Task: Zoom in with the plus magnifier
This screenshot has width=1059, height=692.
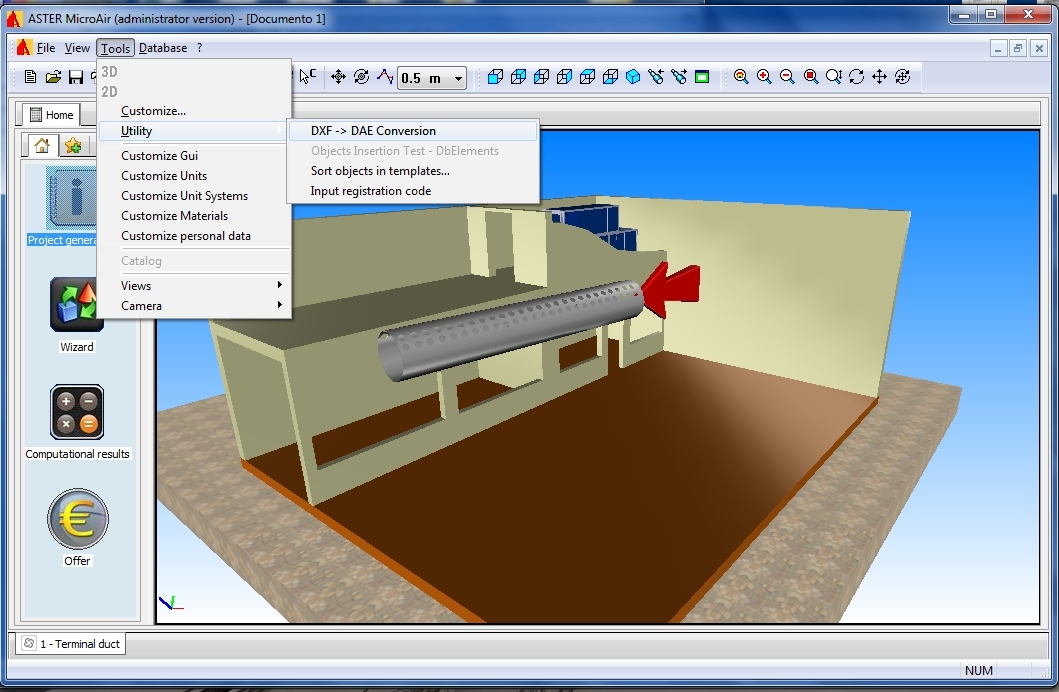Action: point(764,77)
